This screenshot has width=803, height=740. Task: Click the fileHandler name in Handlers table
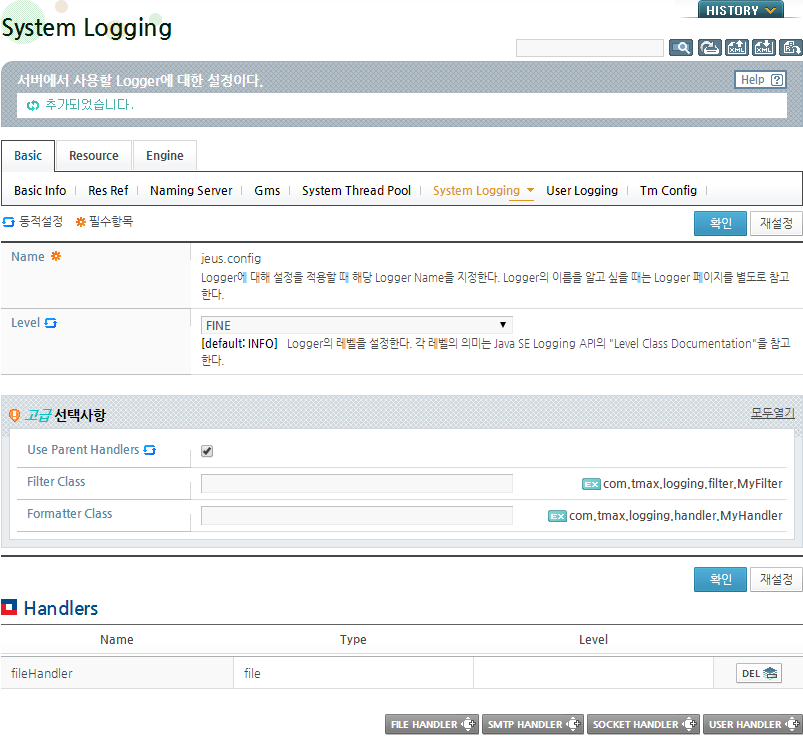[42, 673]
